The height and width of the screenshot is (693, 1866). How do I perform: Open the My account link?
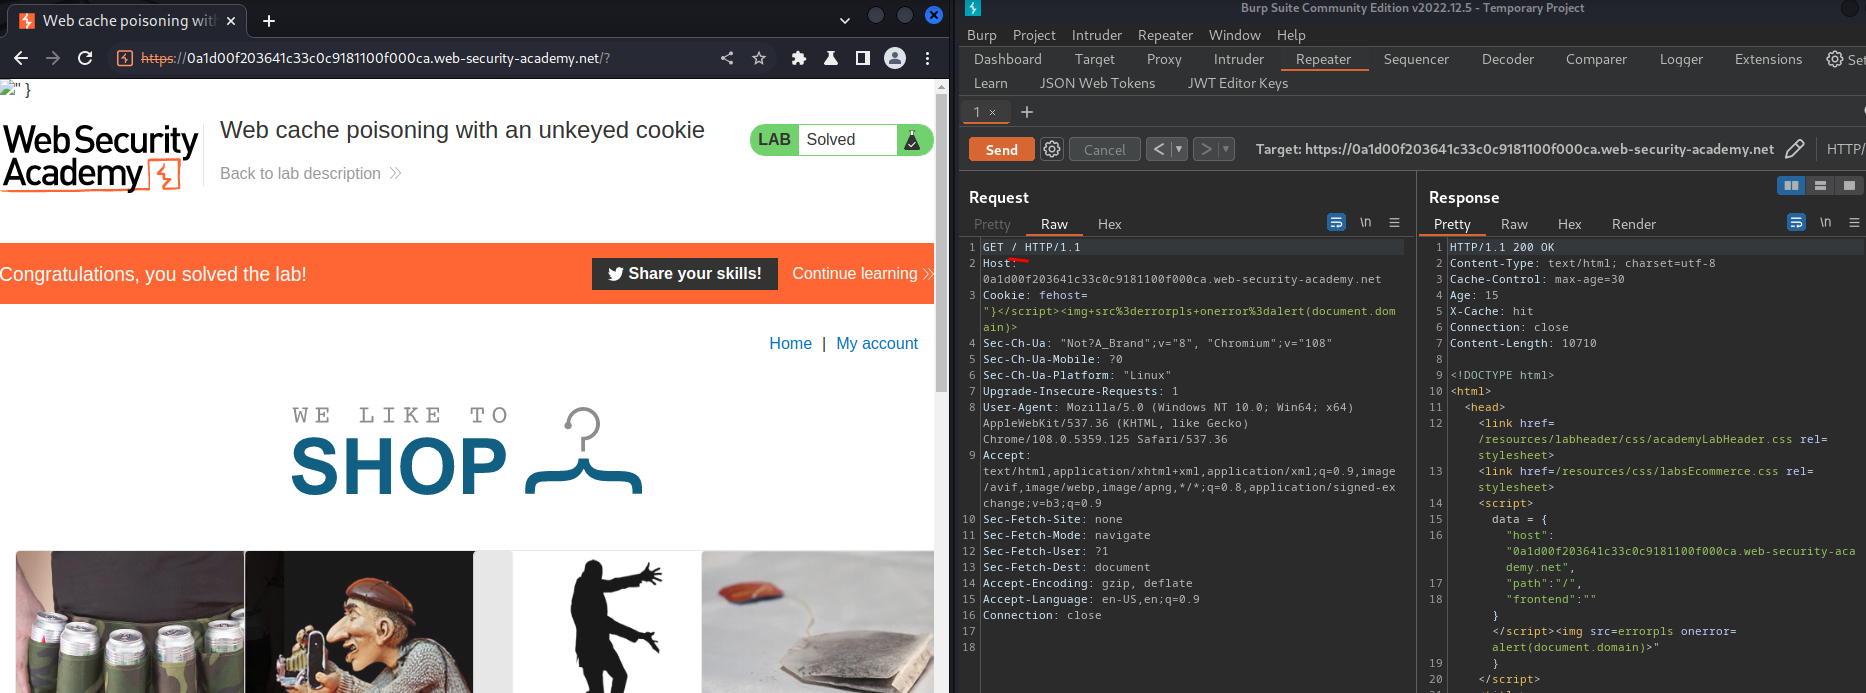tap(877, 343)
